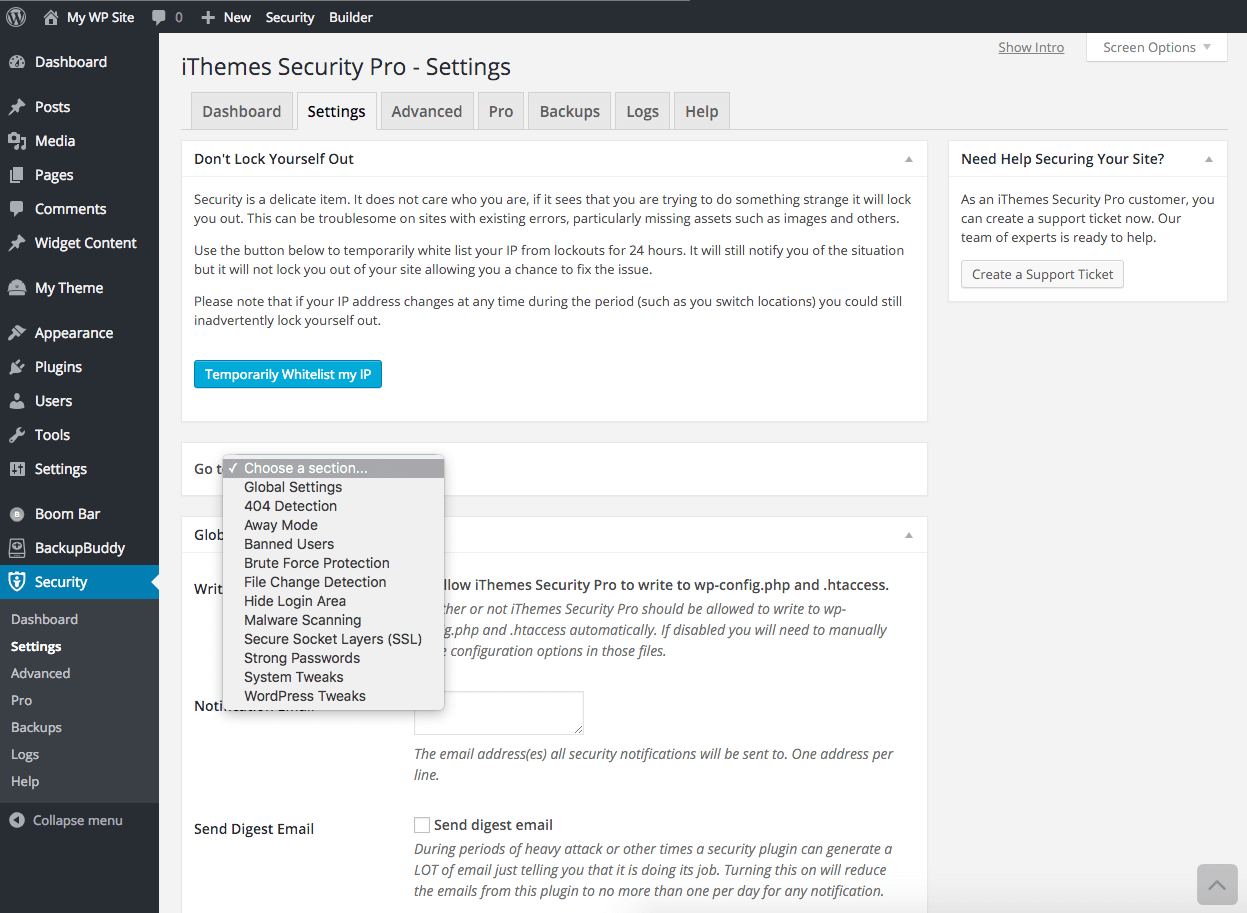Choose Brute Force Protection option
Image resolution: width=1247 pixels, height=913 pixels.
pos(333,563)
